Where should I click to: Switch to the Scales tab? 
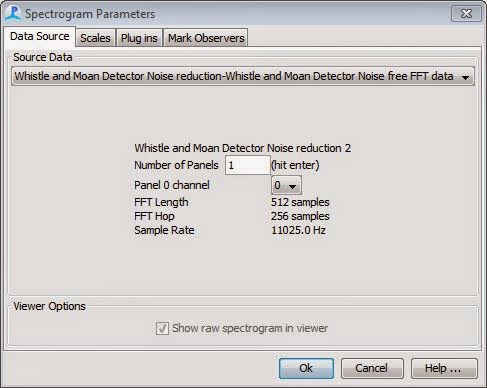(x=95, y=38)
